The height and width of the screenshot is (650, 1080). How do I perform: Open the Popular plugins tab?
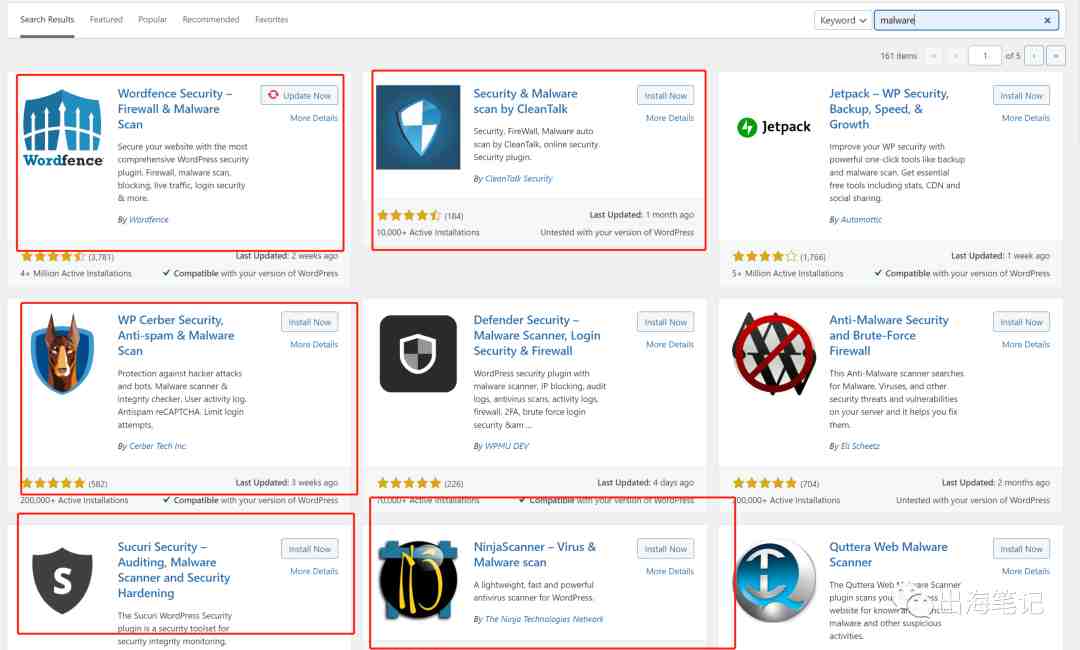click(152, 19)
